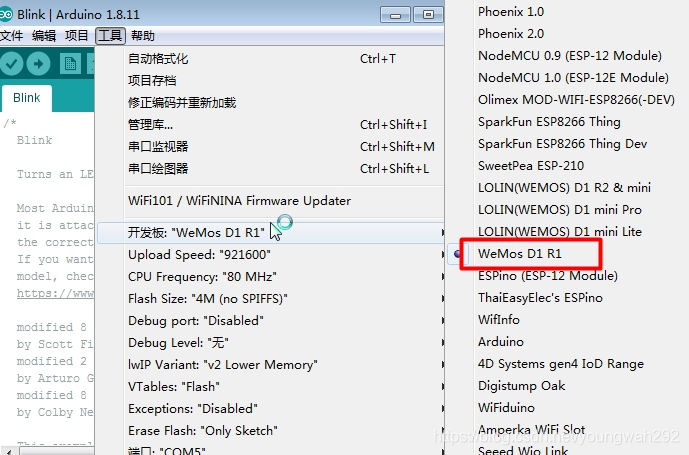Click the editor horizontal scrollbar left arrow
The height and width of the screenshot is (455, 689).
[x=9, y=451]
